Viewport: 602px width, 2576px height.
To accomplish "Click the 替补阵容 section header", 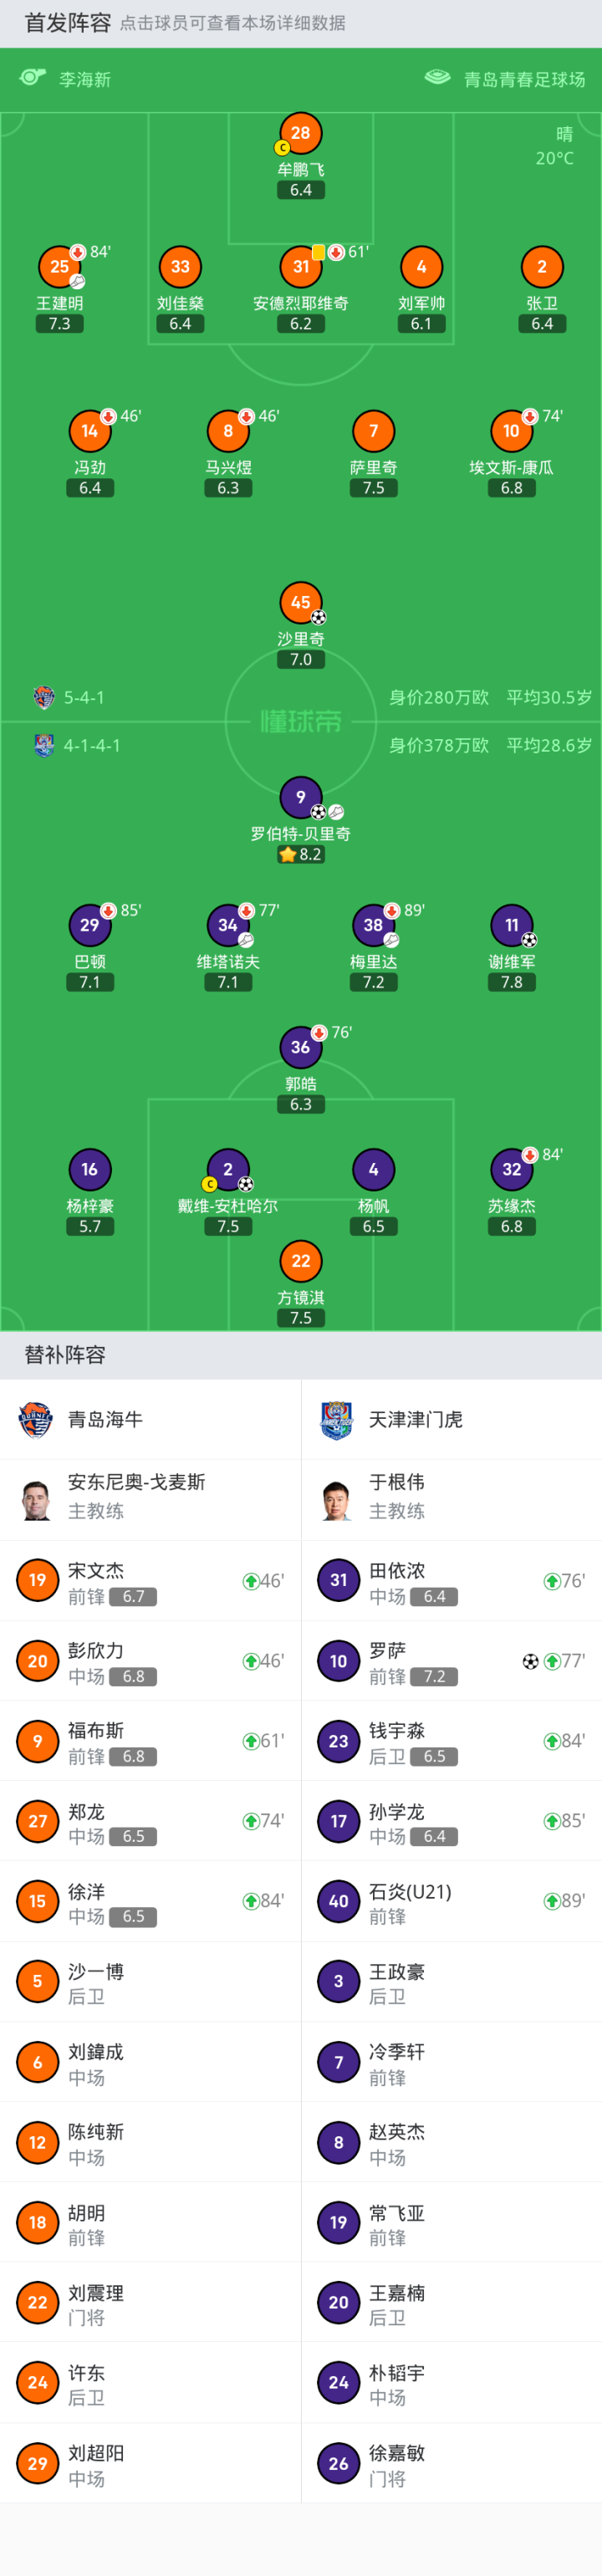I will 65,1355.
